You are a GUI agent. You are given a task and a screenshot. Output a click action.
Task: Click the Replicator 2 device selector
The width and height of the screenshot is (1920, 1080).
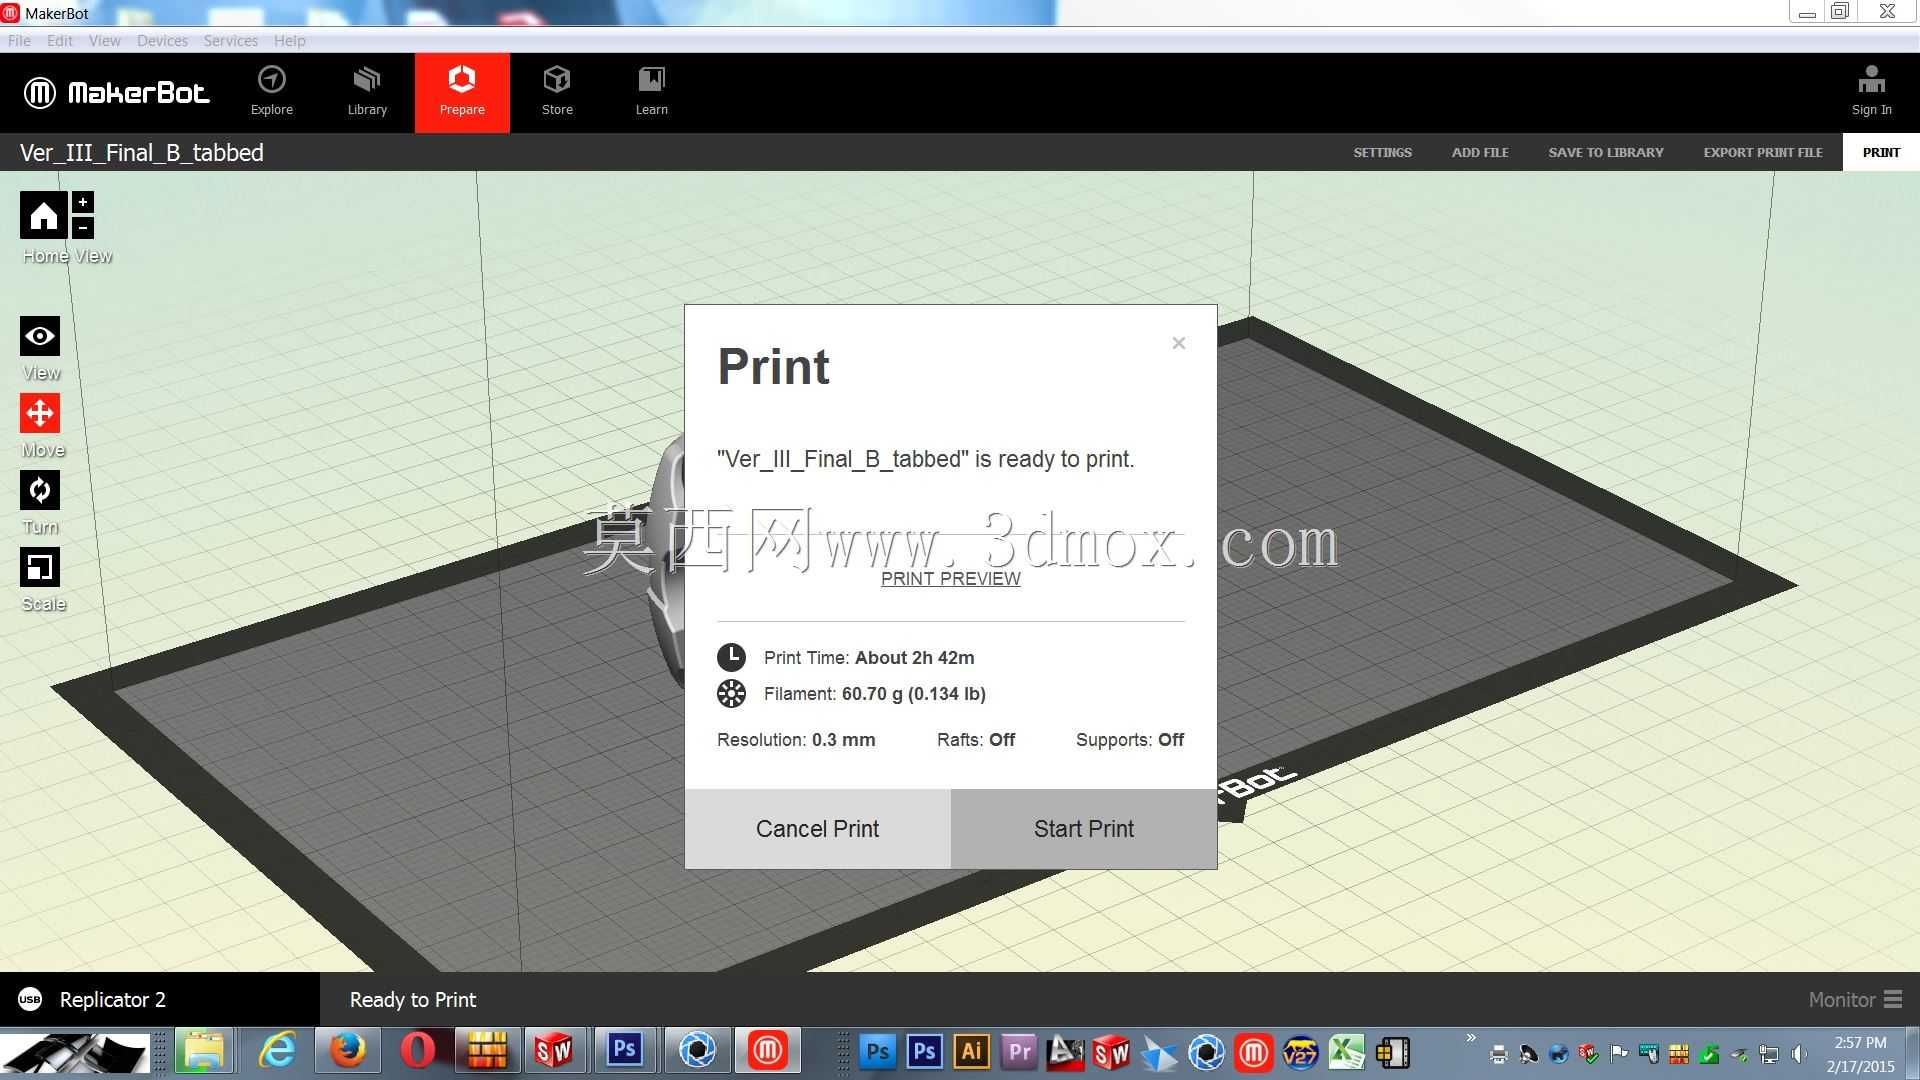tap(160, 1000)
